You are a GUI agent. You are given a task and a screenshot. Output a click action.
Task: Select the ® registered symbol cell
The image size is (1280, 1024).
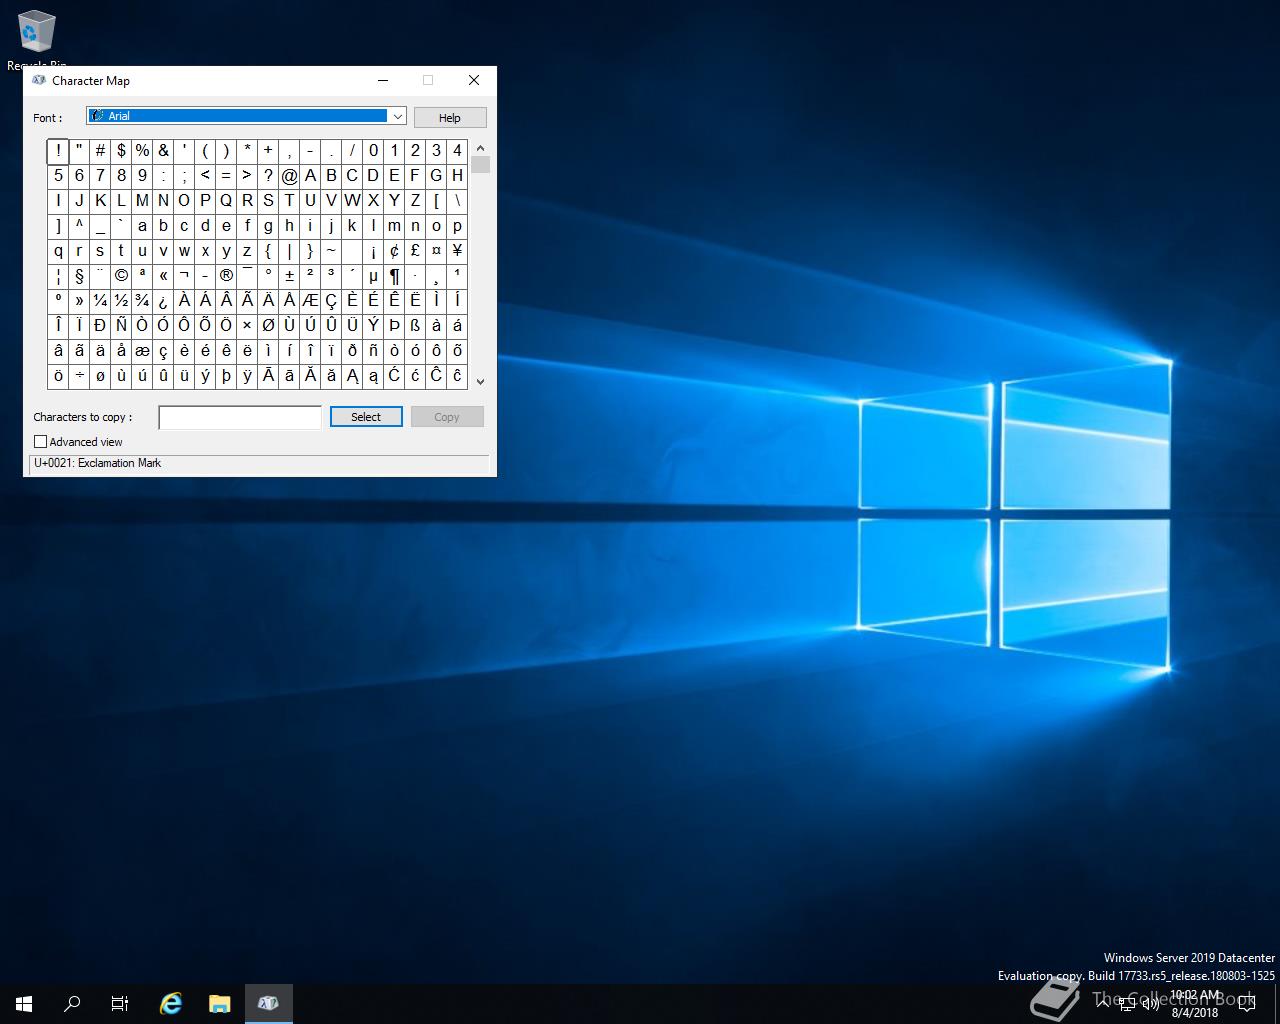coord(226,276)
